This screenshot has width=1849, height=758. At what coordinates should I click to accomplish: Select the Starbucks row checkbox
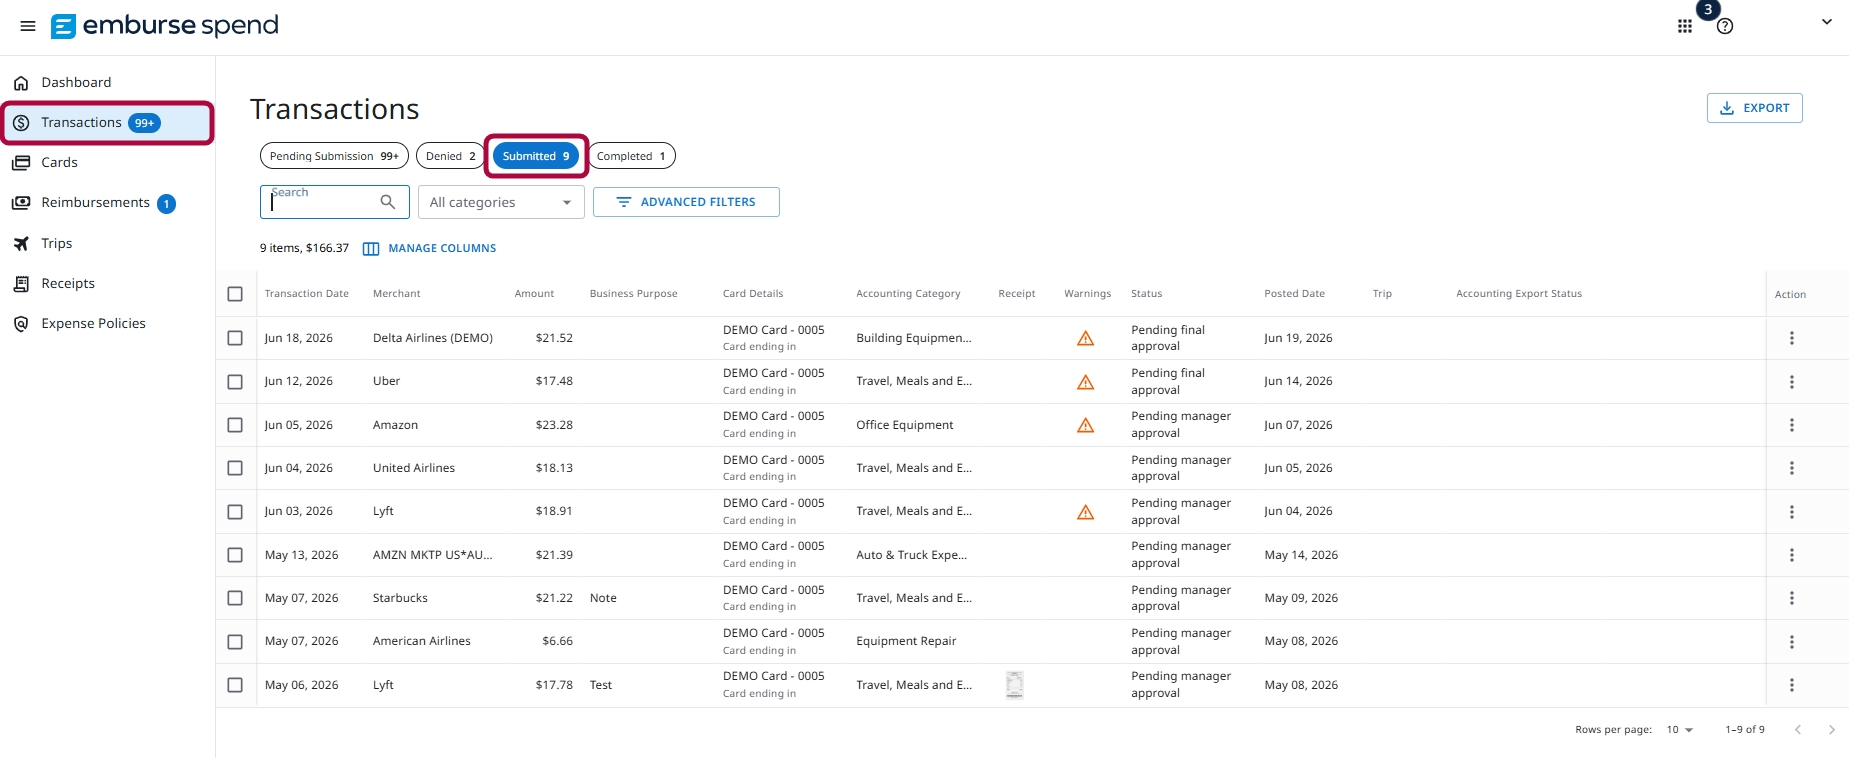click(x=235, y=598)
